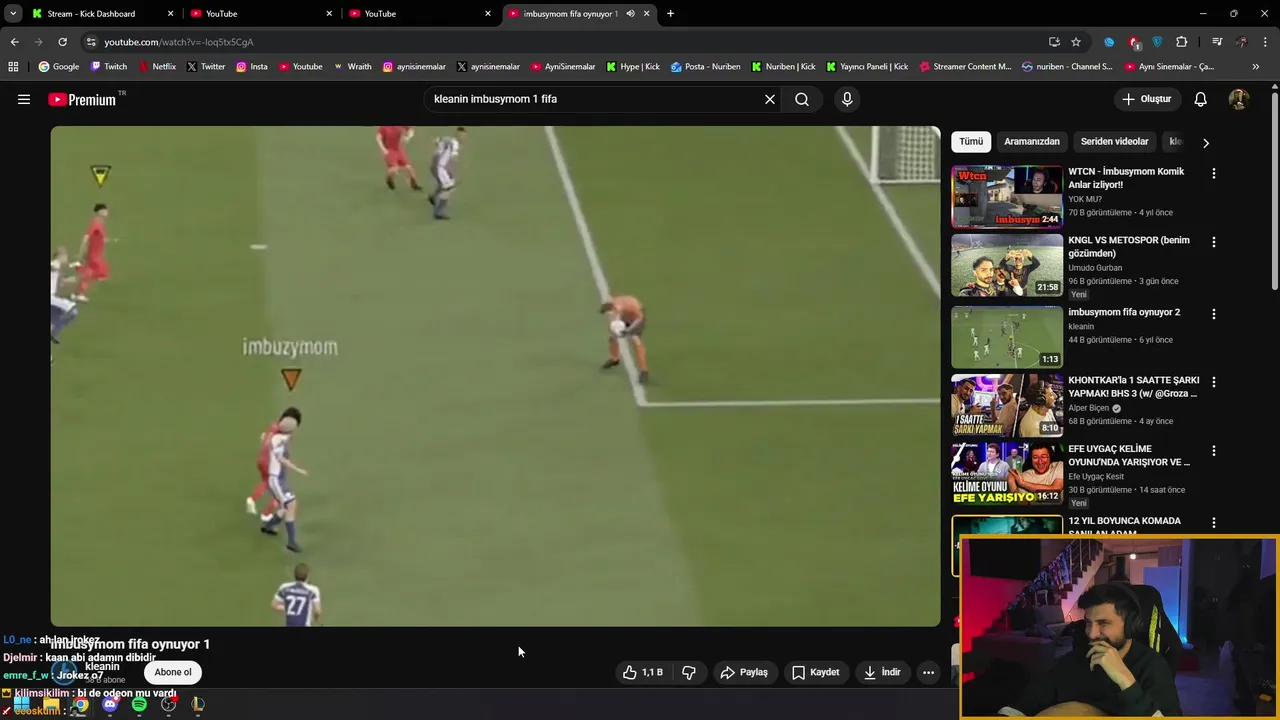Open the Hype | Kick bookmark
The width and height of the screenshot is (1280, 720).
pos(632,67)
